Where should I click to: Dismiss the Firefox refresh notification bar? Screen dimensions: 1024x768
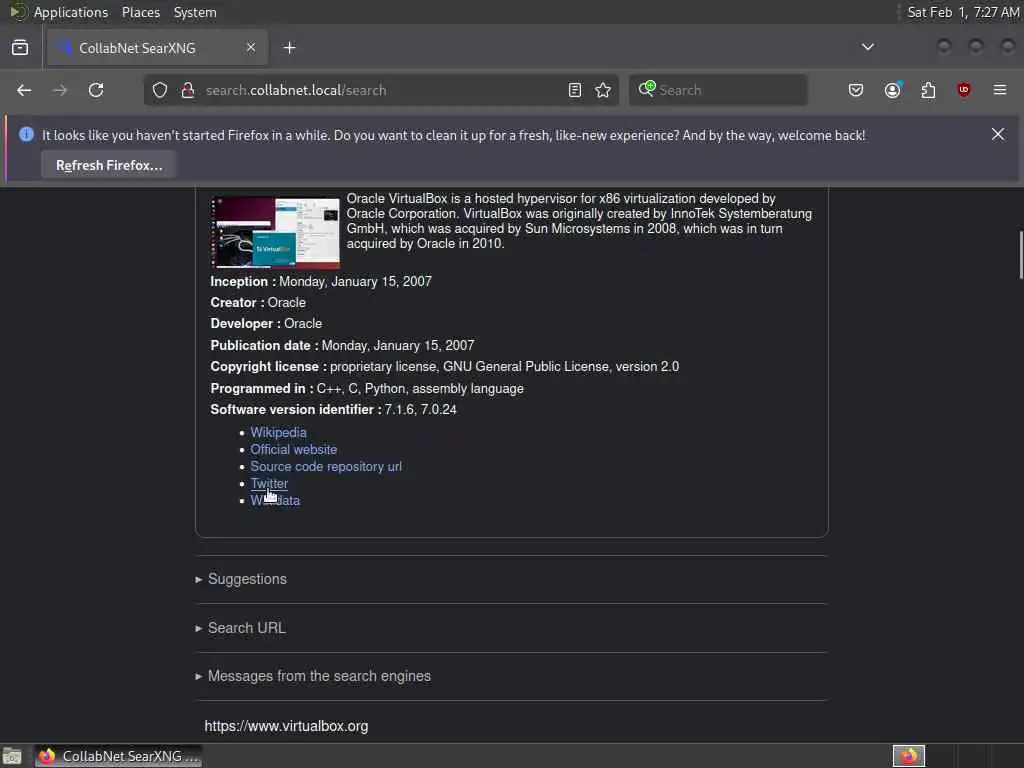[x=998, y=135]
